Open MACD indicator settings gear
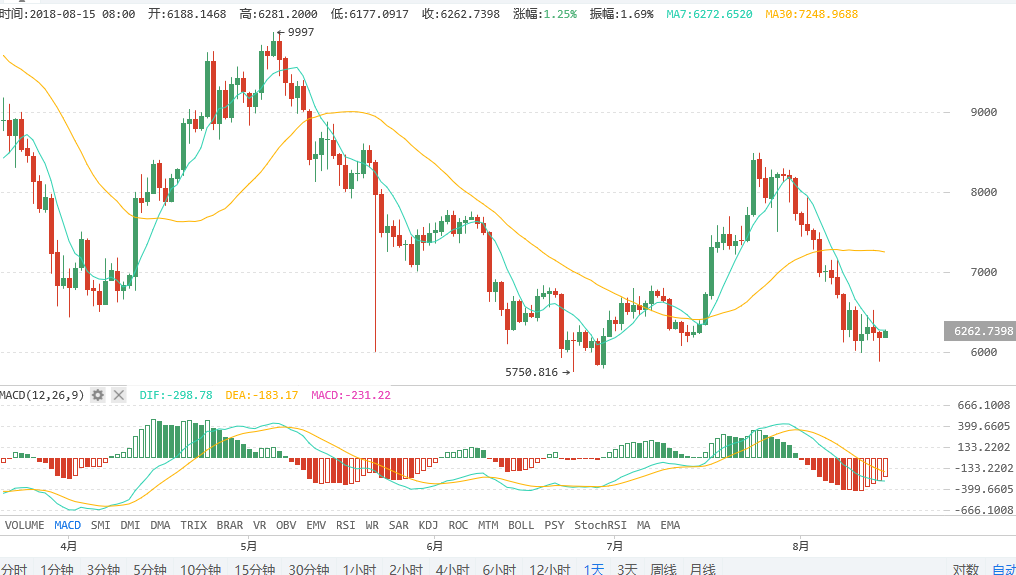The height and width of the screenshot is (575, 1016). [x=98, y=395]
